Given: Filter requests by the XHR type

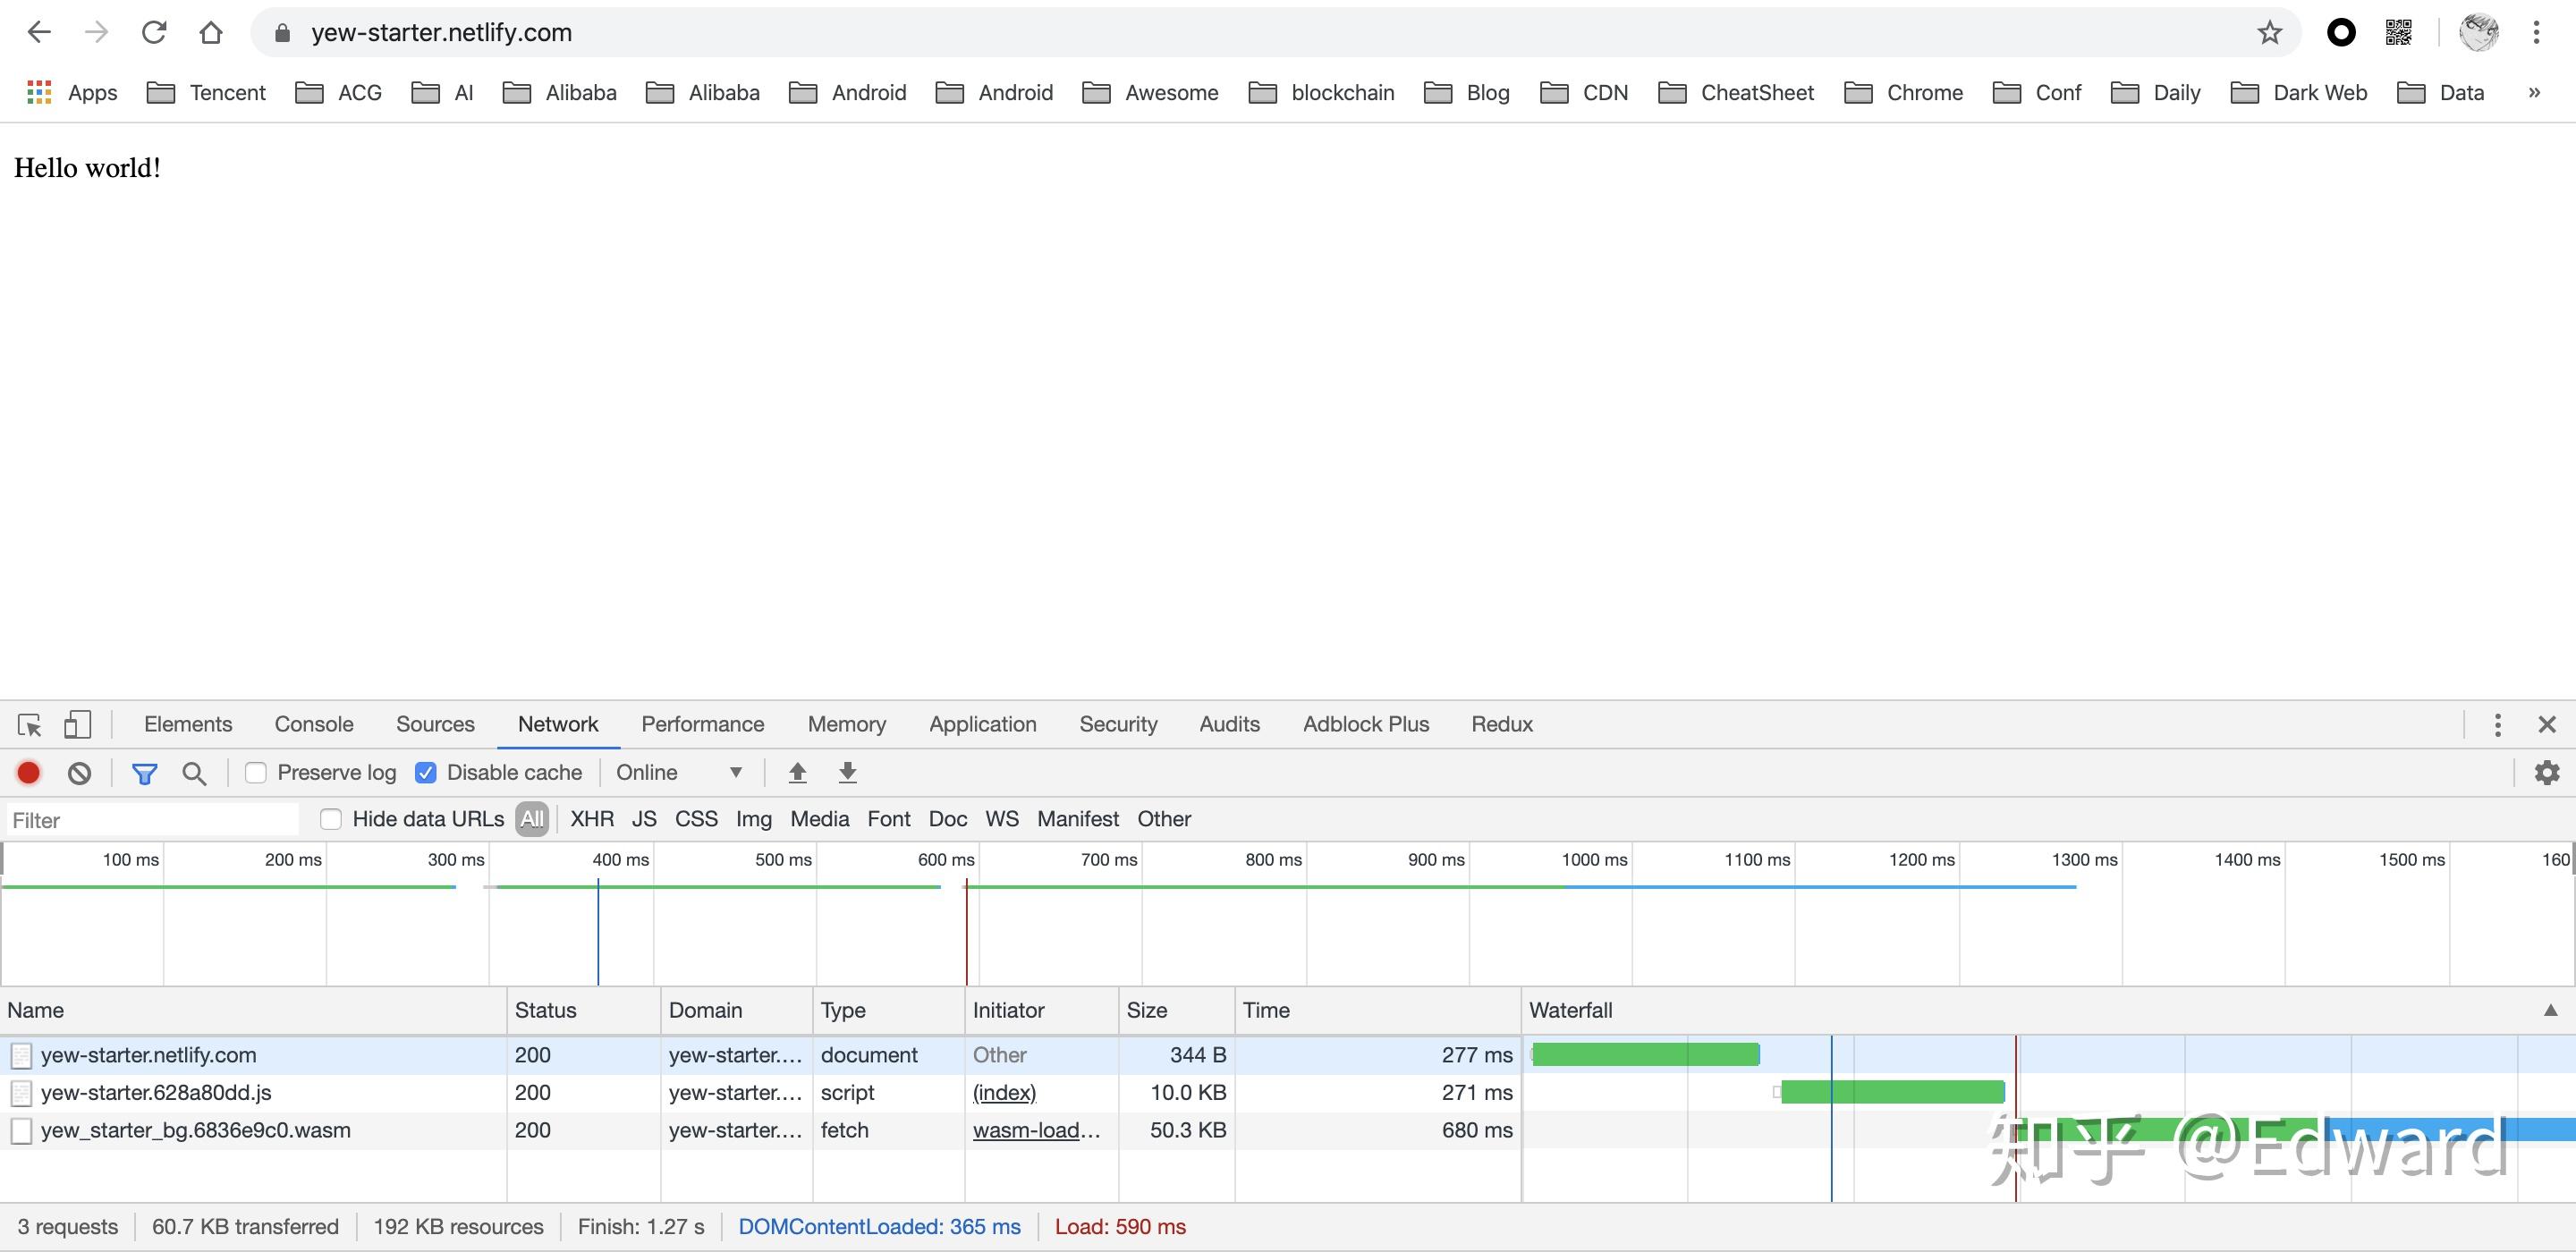Looking at the screenshot, I should (x=591, y=819).
